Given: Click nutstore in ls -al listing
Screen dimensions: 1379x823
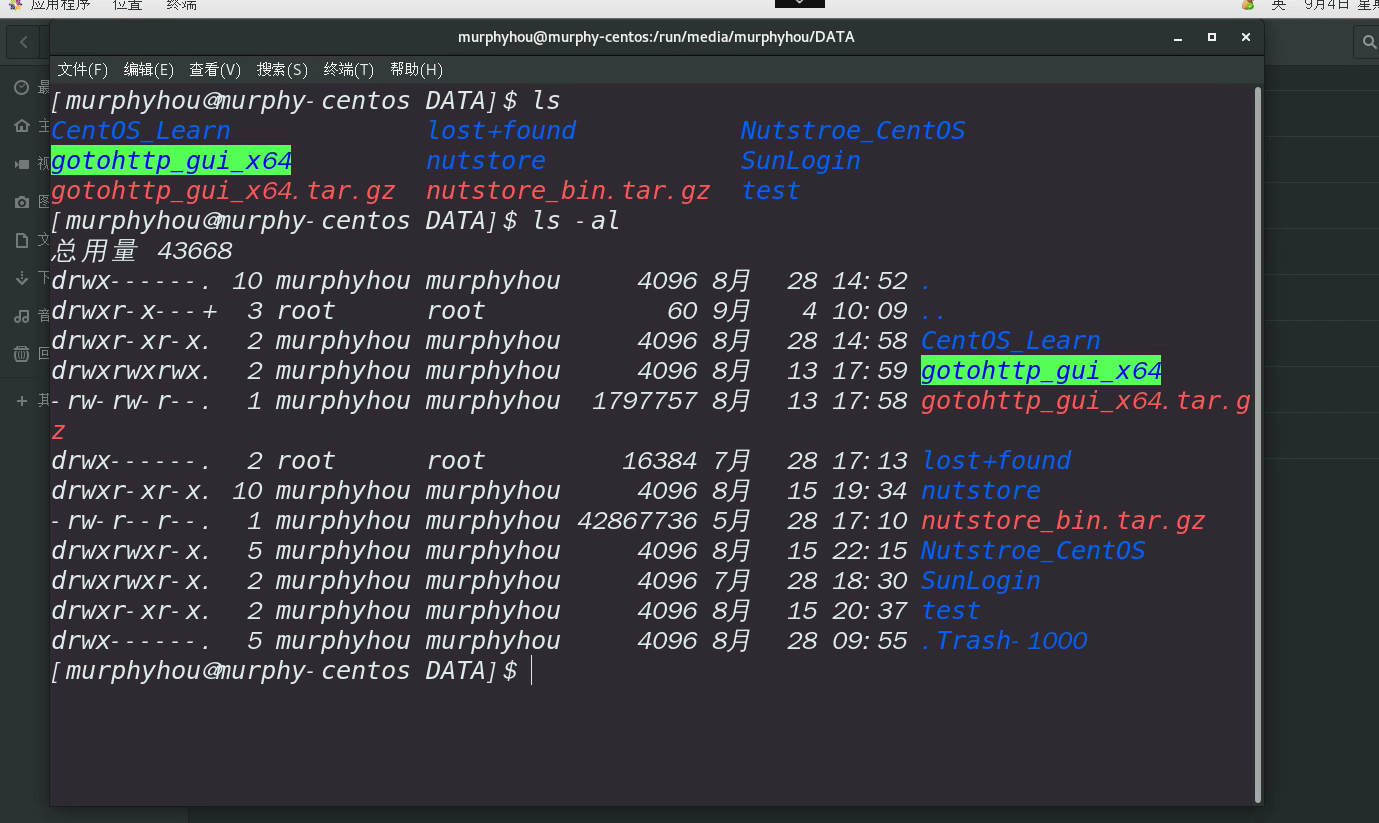Looking at the screenshot, I should (x=981, y=491).
